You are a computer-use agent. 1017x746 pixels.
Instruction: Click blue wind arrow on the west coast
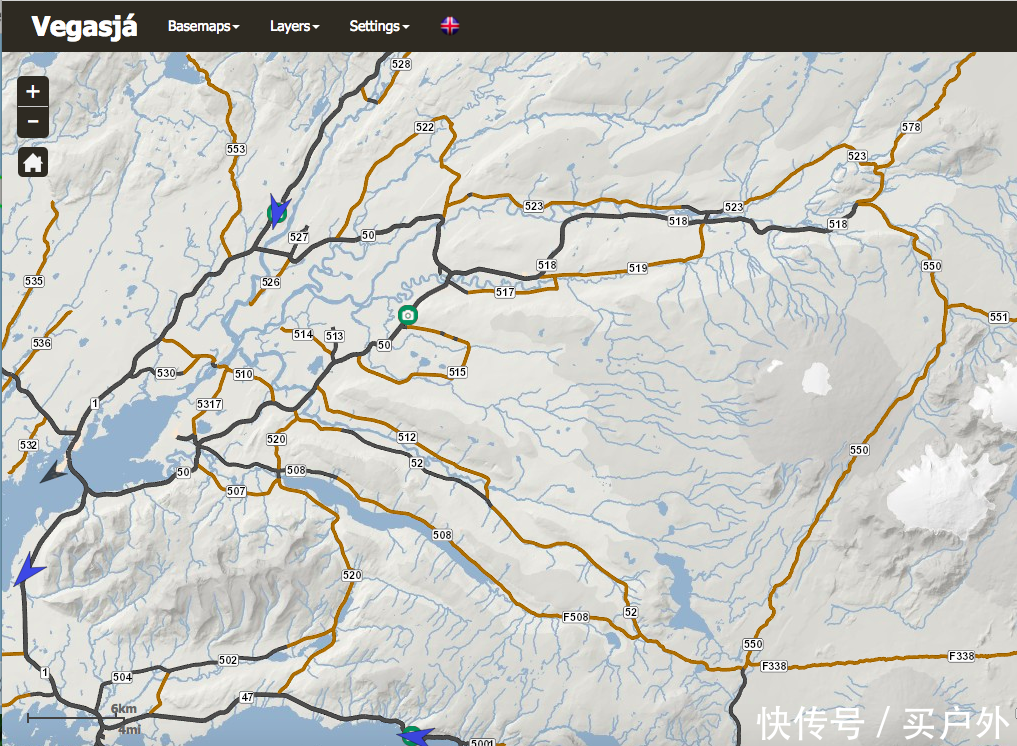click(x=29, y=570)
